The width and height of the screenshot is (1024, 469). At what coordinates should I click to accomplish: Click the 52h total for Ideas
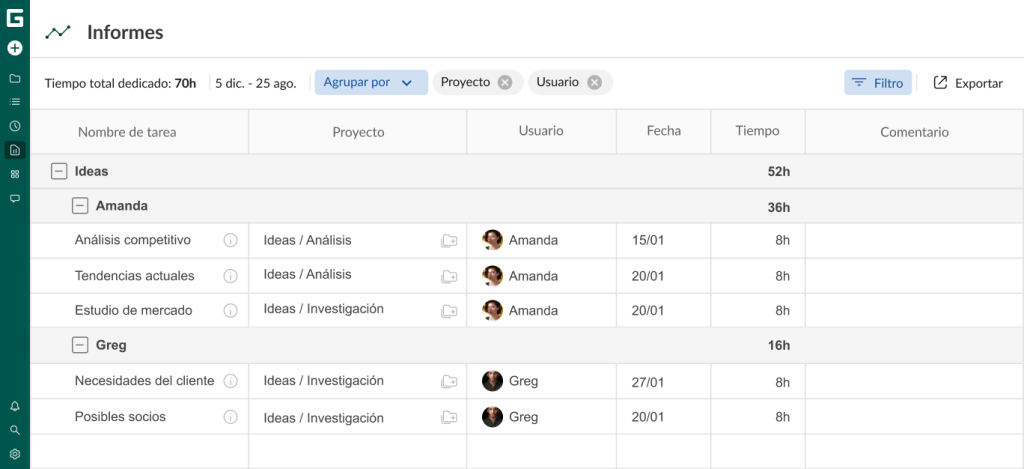pos(779,172)
